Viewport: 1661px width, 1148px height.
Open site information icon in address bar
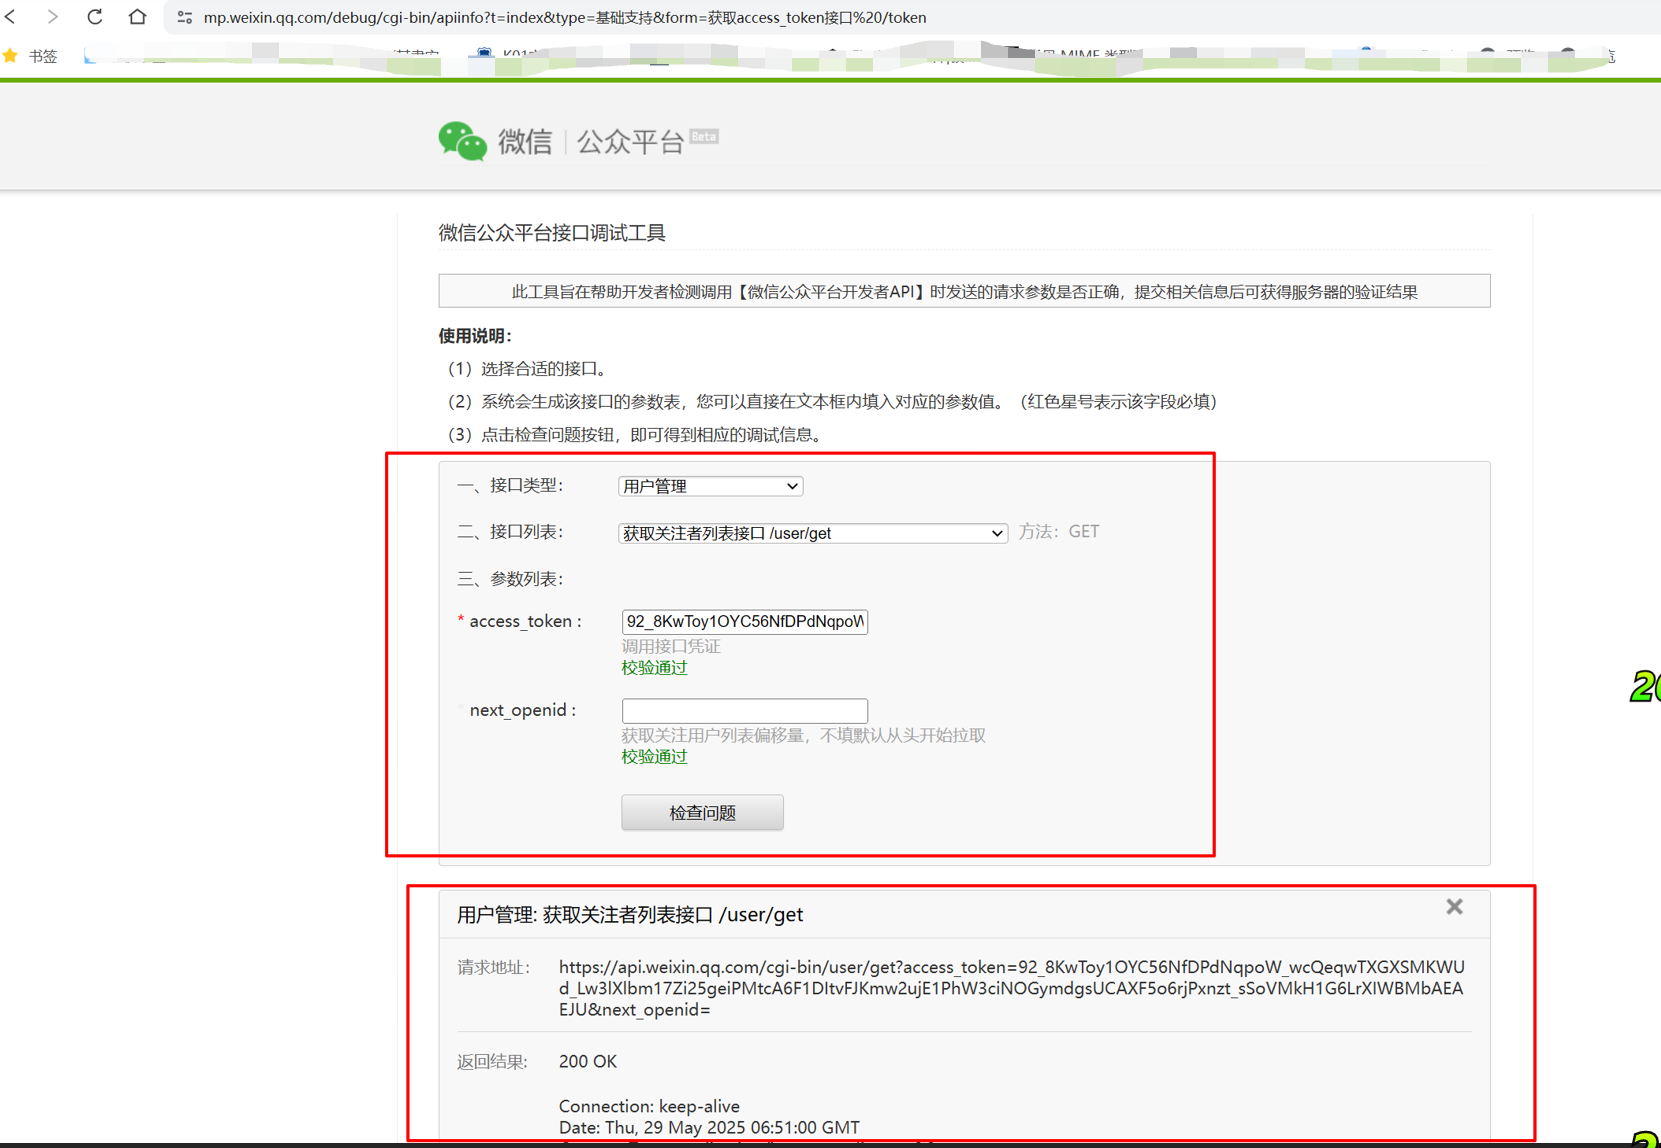pos(185,17)
